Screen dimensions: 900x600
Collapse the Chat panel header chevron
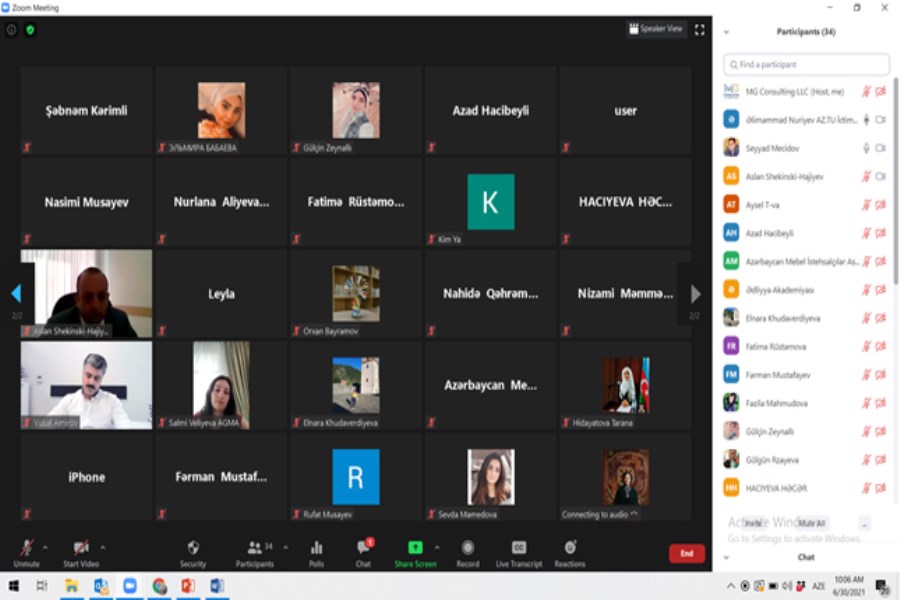(x=727, y=558)
